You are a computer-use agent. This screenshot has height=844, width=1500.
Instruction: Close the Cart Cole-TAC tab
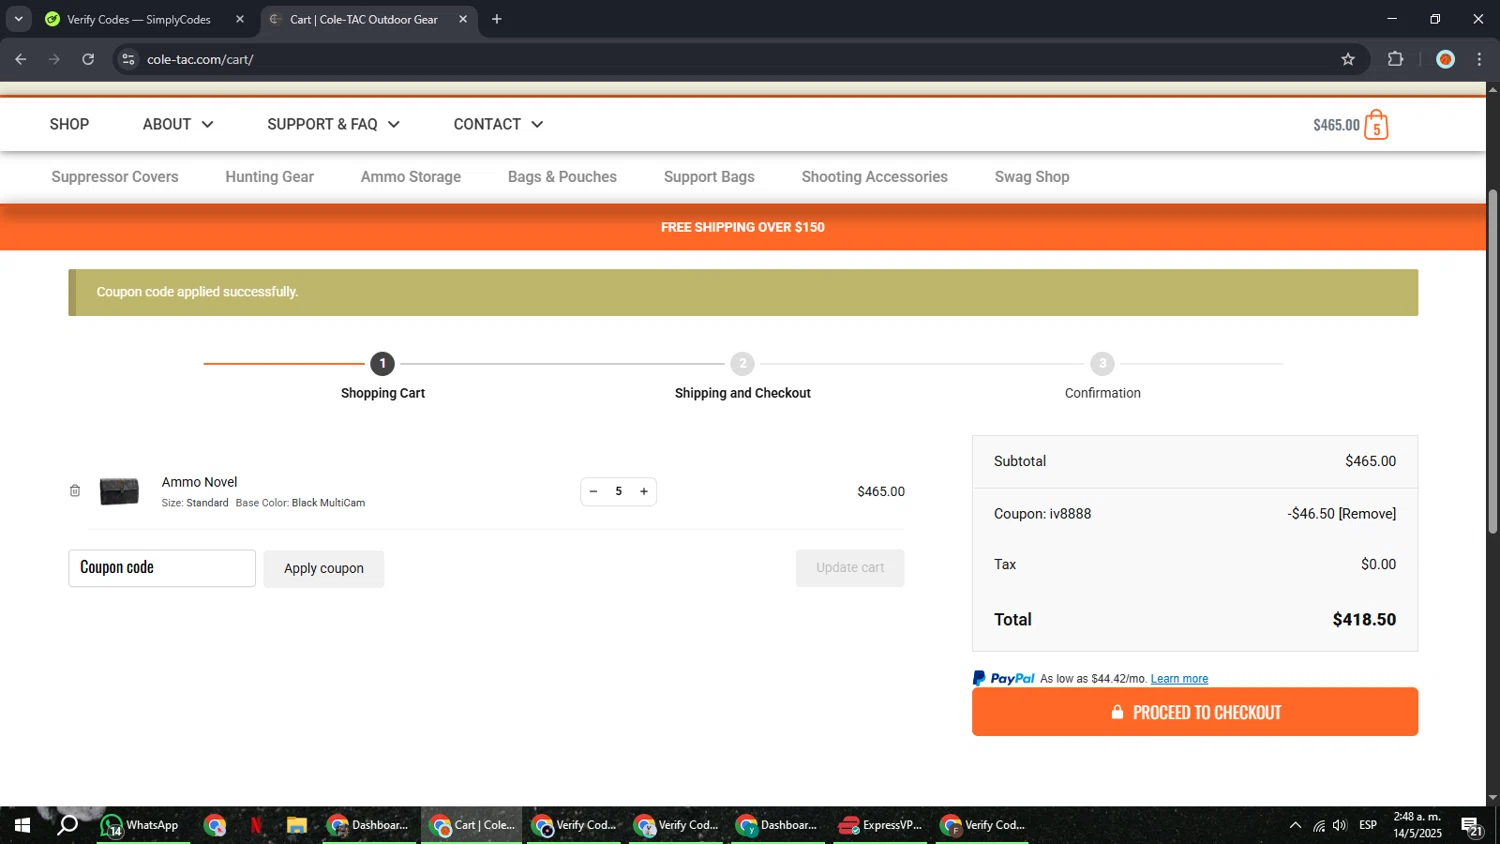pyautogui.click(x=463, y=19)
